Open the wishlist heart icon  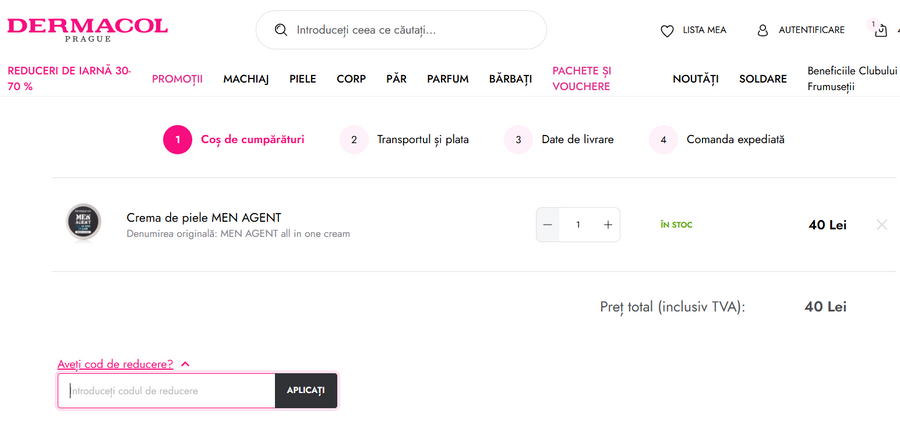click(x=667, y=31)
